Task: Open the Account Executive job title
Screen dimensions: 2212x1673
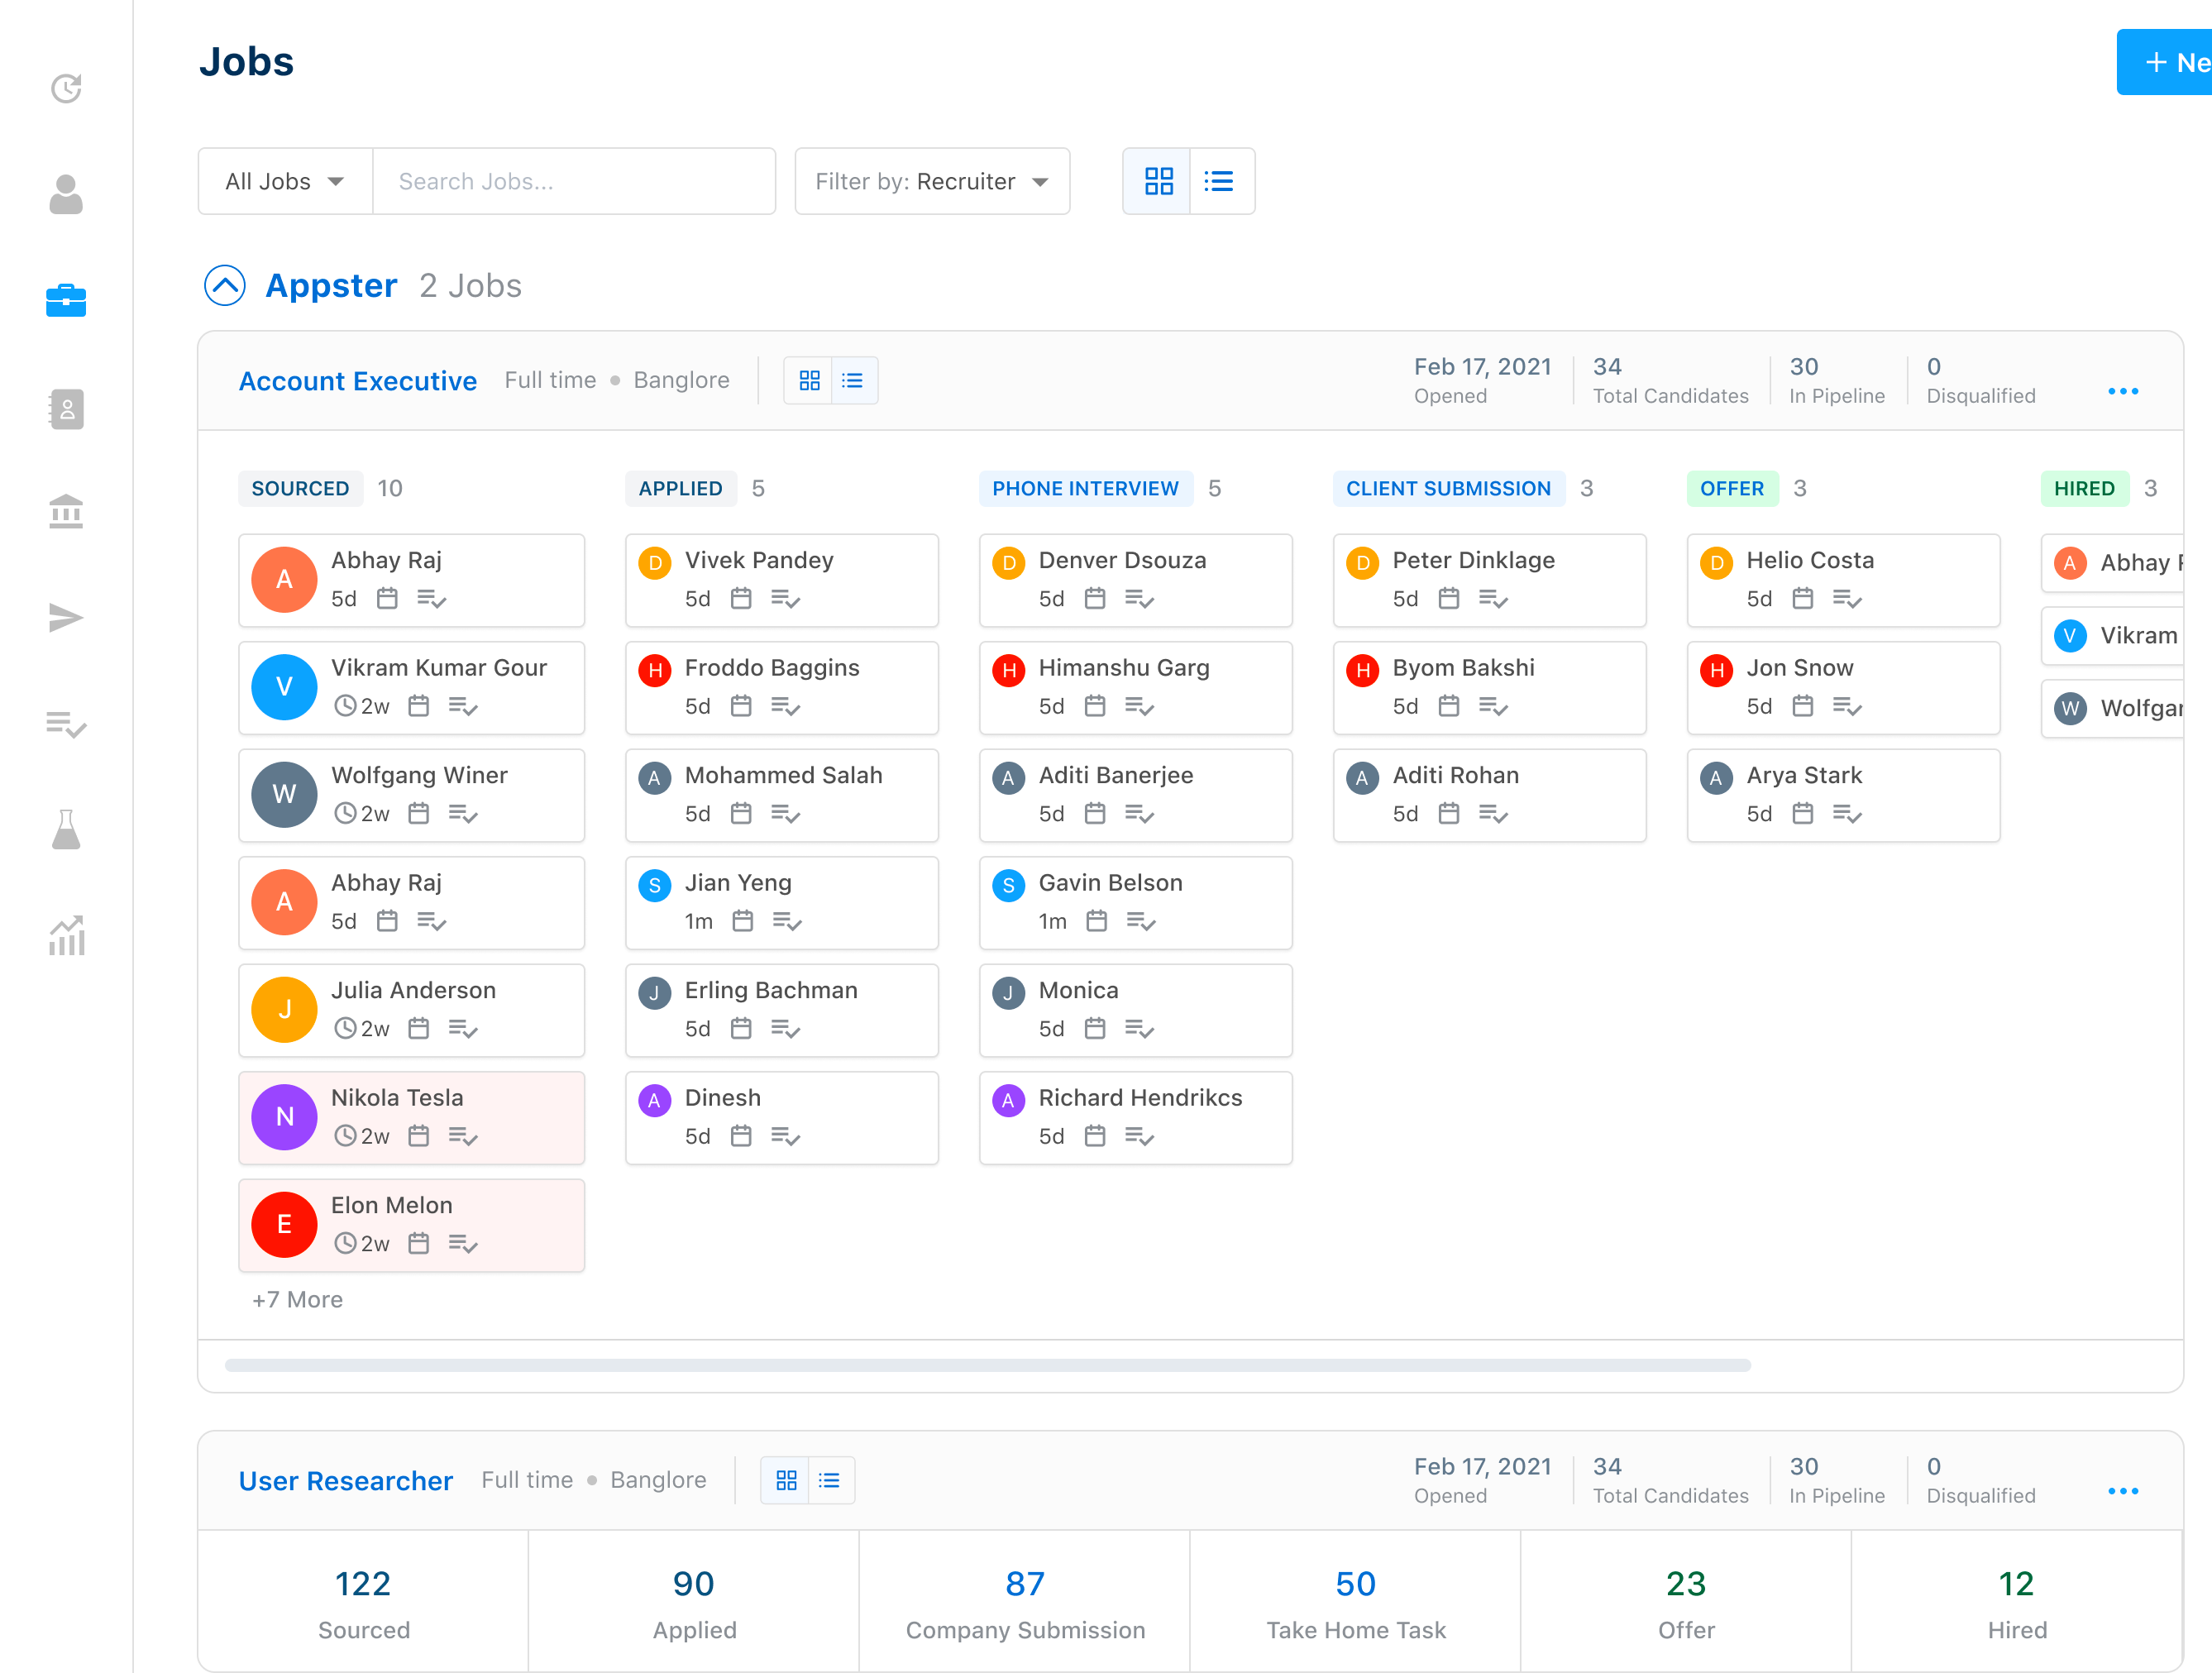Action: coord(357,381)
